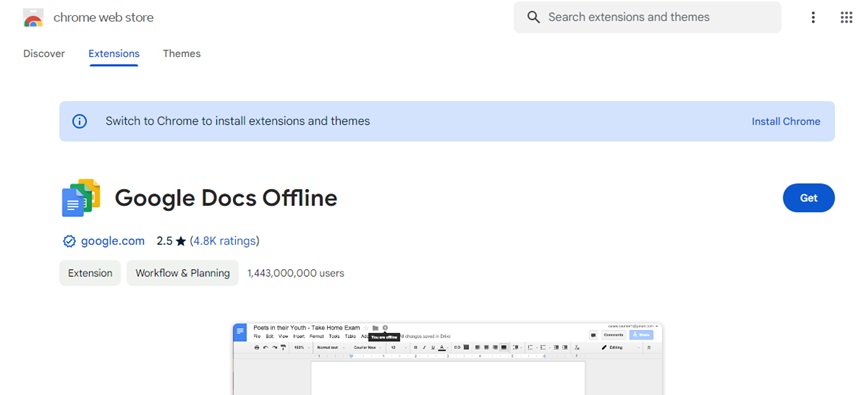The height and width of the screenshot is (395, 856).
Task: Open the three-dot more options menu
Action: click(813, 17)
